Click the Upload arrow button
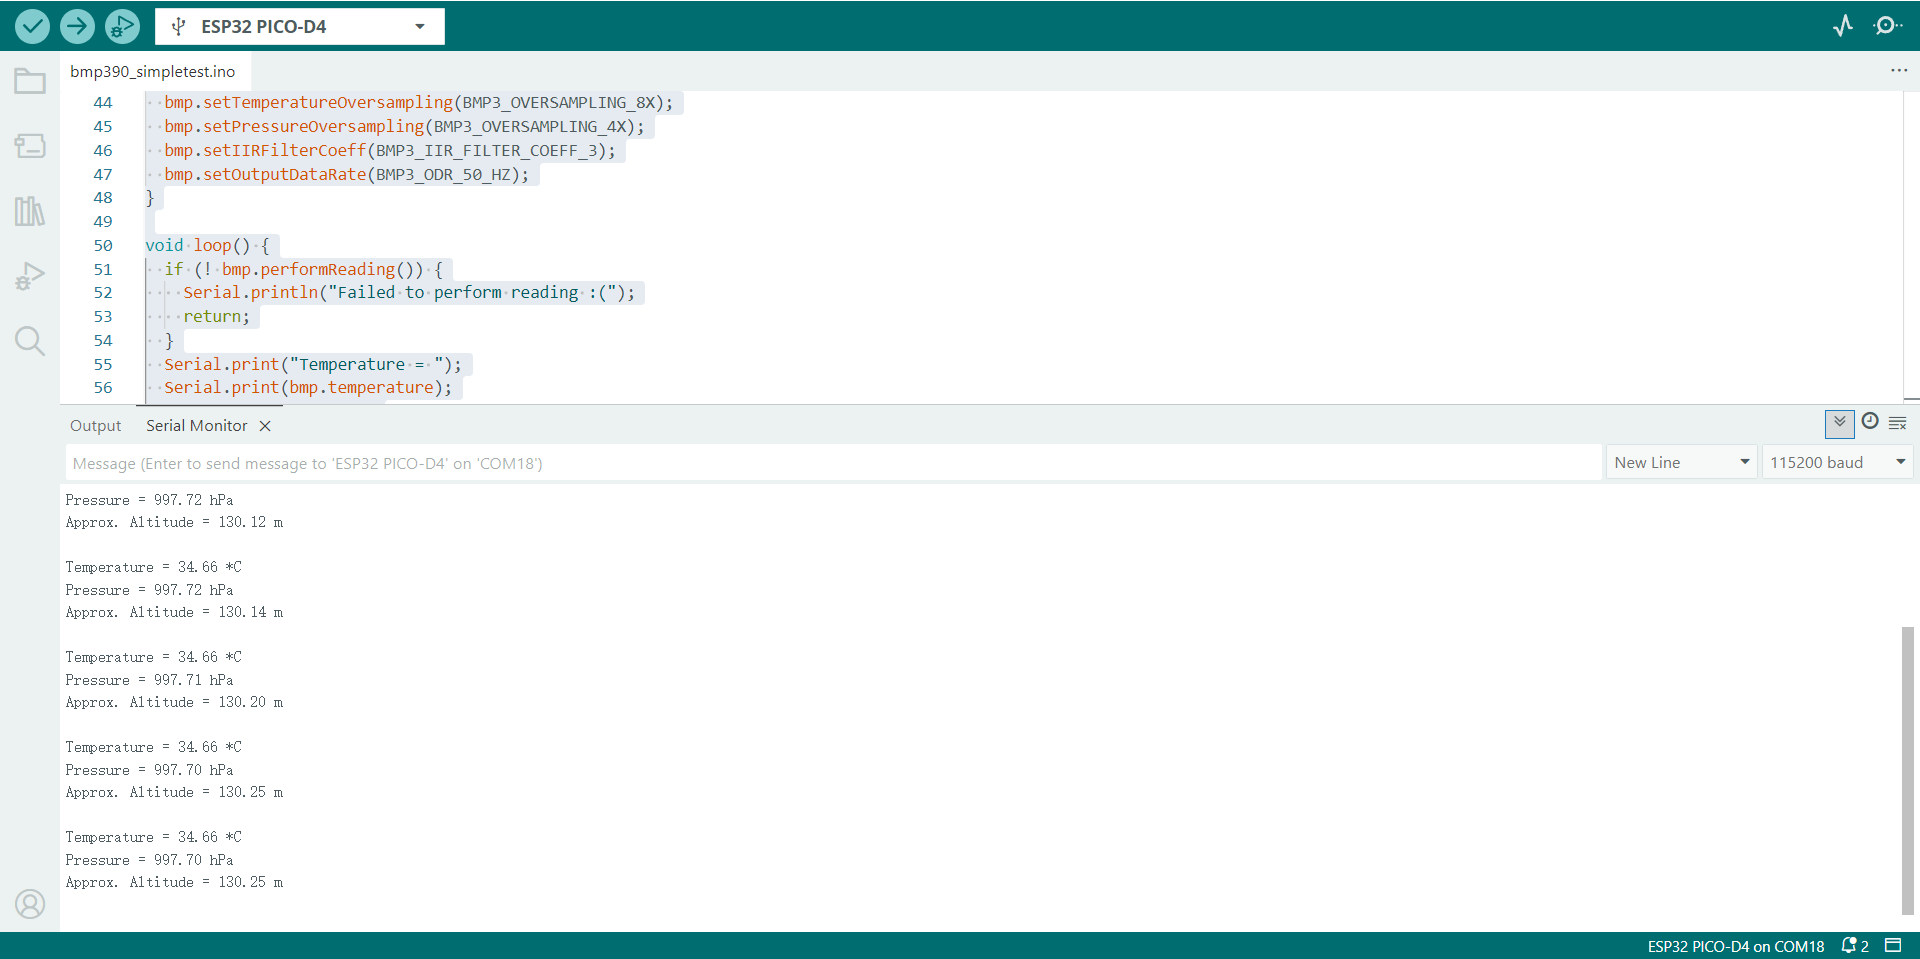The width and height of the screenshot is (1920, 959). 77,26
